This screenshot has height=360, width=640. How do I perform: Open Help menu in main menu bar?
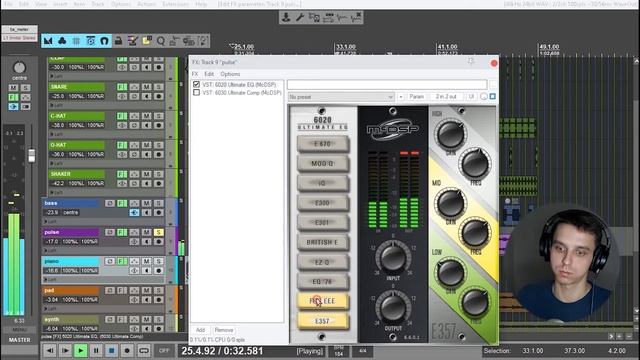pos(201,4)
